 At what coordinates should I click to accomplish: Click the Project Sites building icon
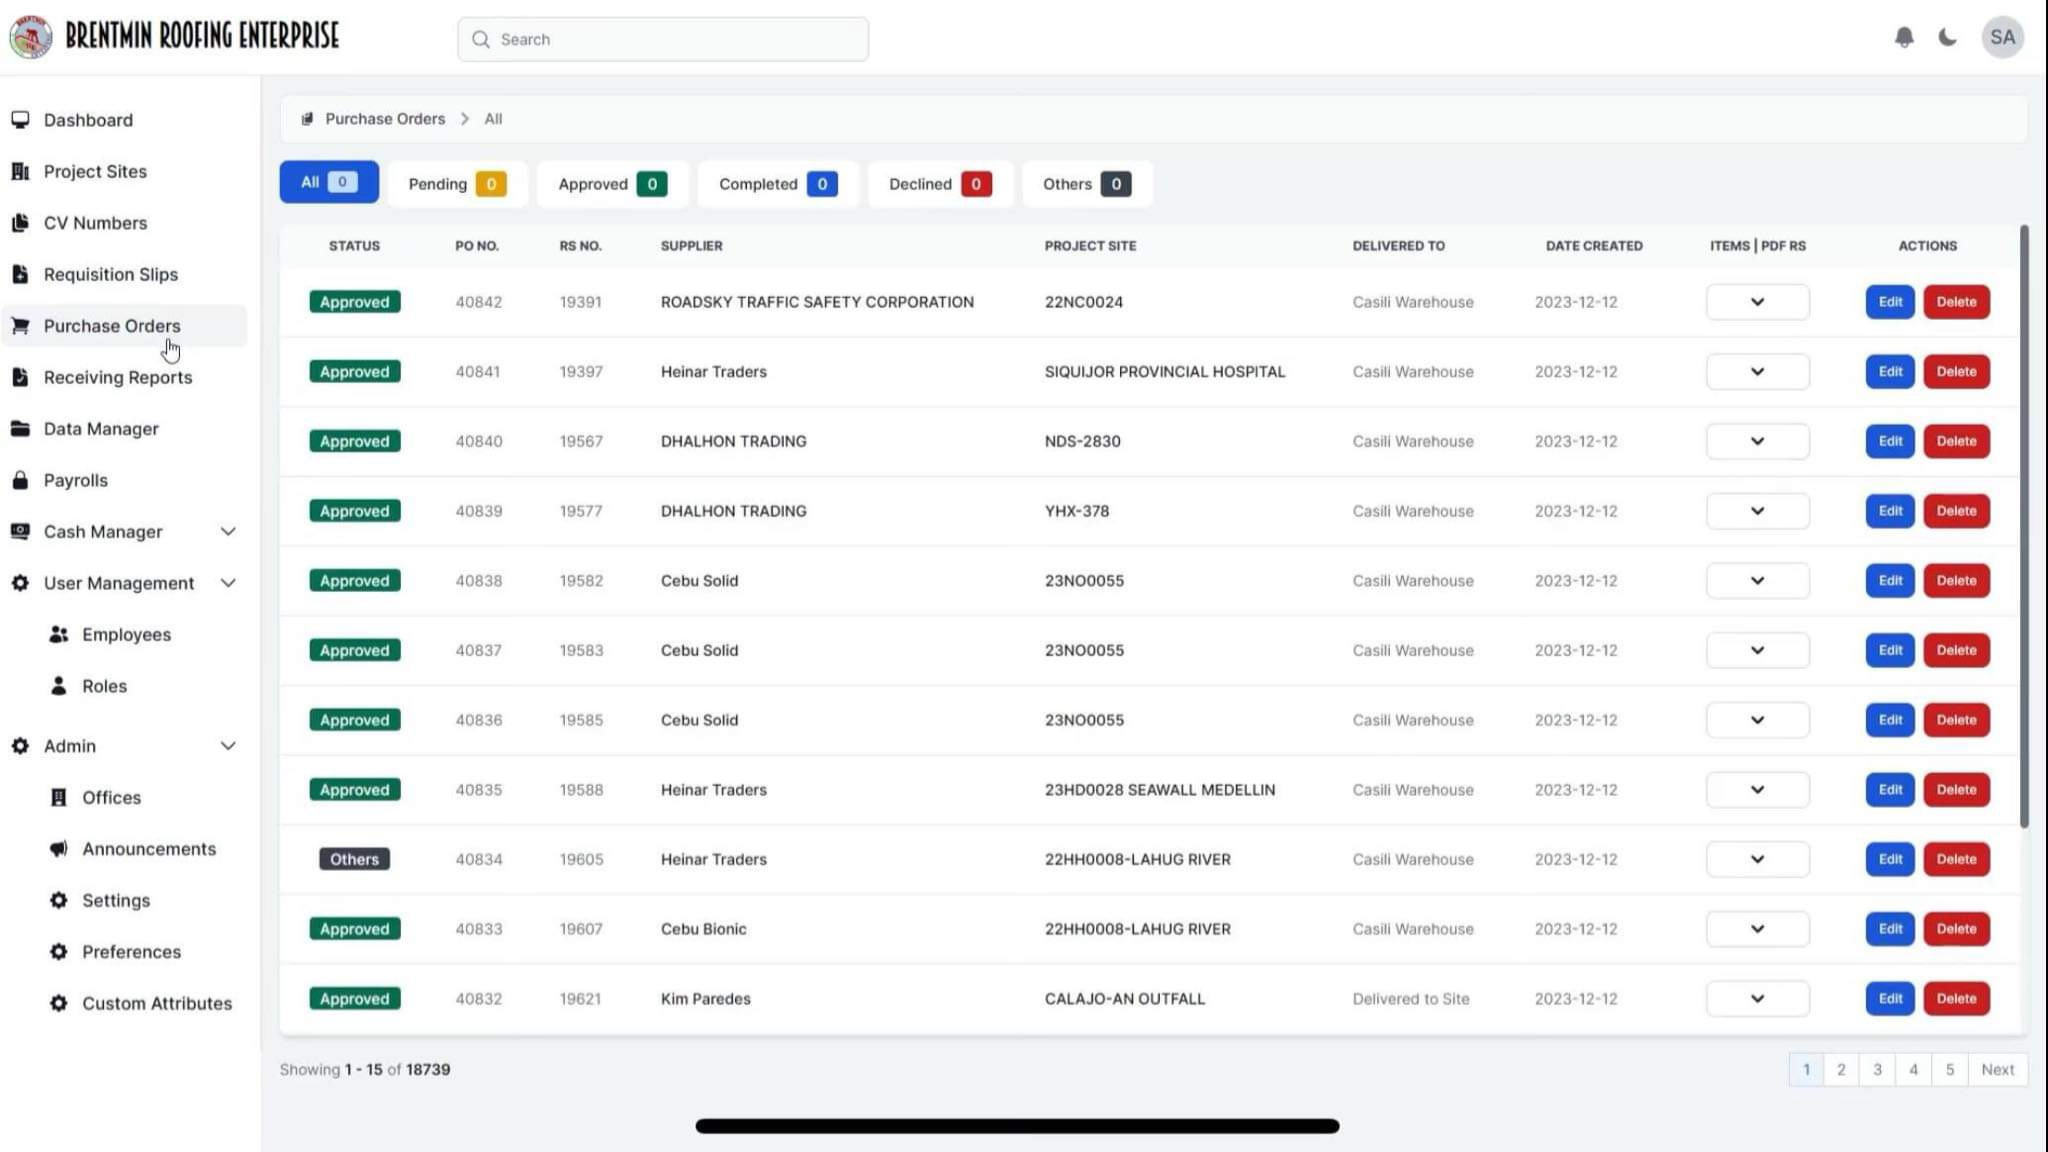[20, 171]
